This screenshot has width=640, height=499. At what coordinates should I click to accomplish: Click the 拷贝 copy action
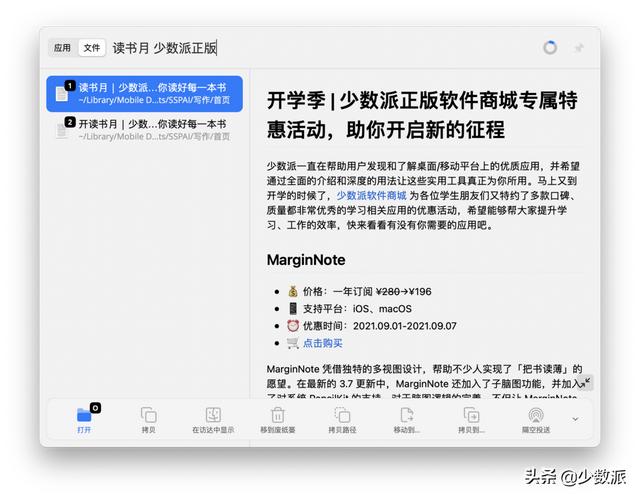click(x=149, y=419)
